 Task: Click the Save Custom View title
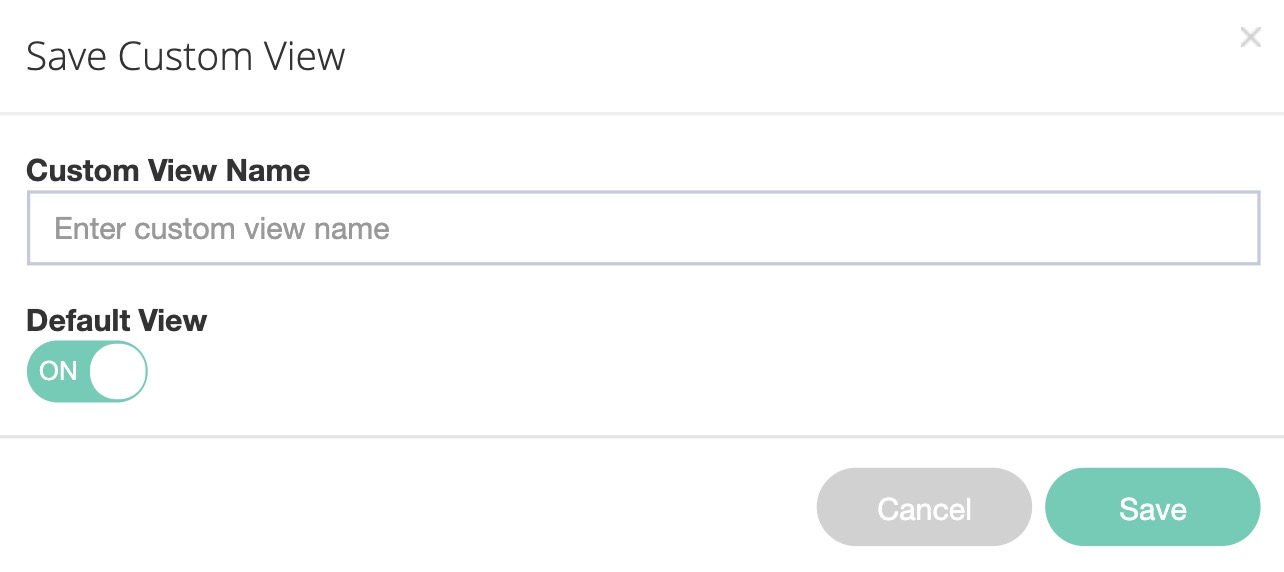(x=186, y=56)
